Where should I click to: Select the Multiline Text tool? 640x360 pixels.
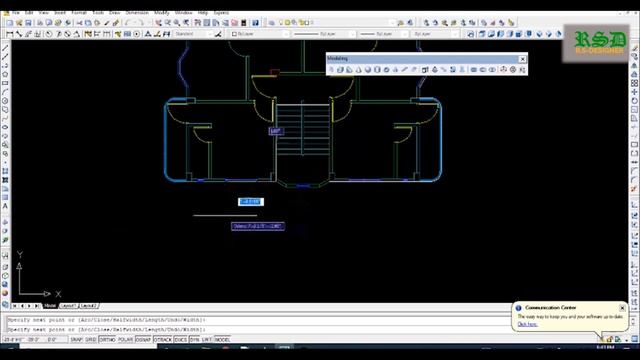(5, 207)
